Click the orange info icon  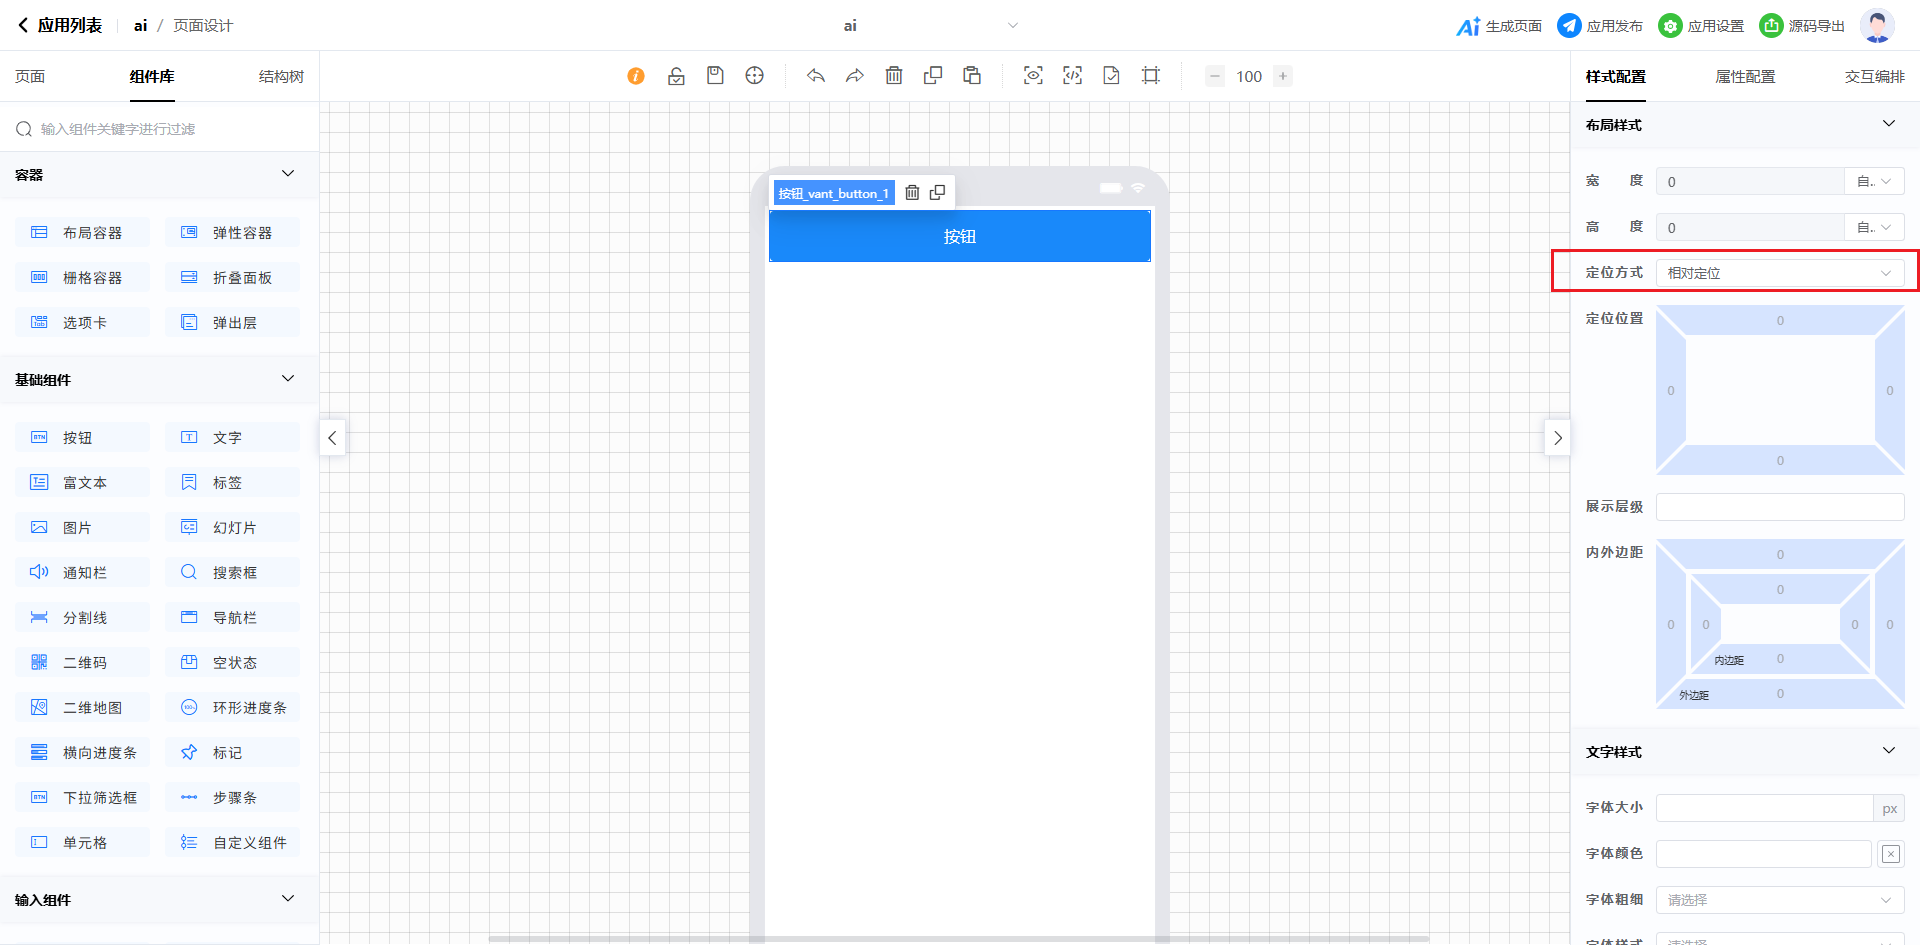pyautogui.click(x=636, y=76)
